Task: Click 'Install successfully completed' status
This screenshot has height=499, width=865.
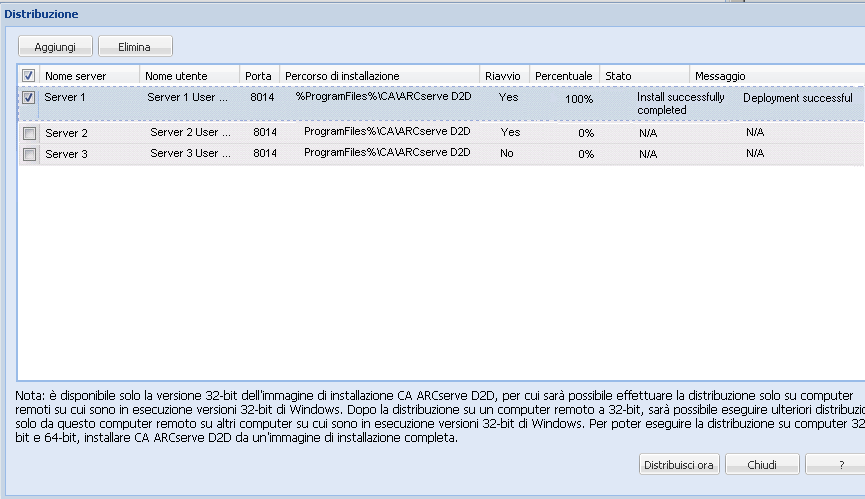Action: [x=681, y=104]
